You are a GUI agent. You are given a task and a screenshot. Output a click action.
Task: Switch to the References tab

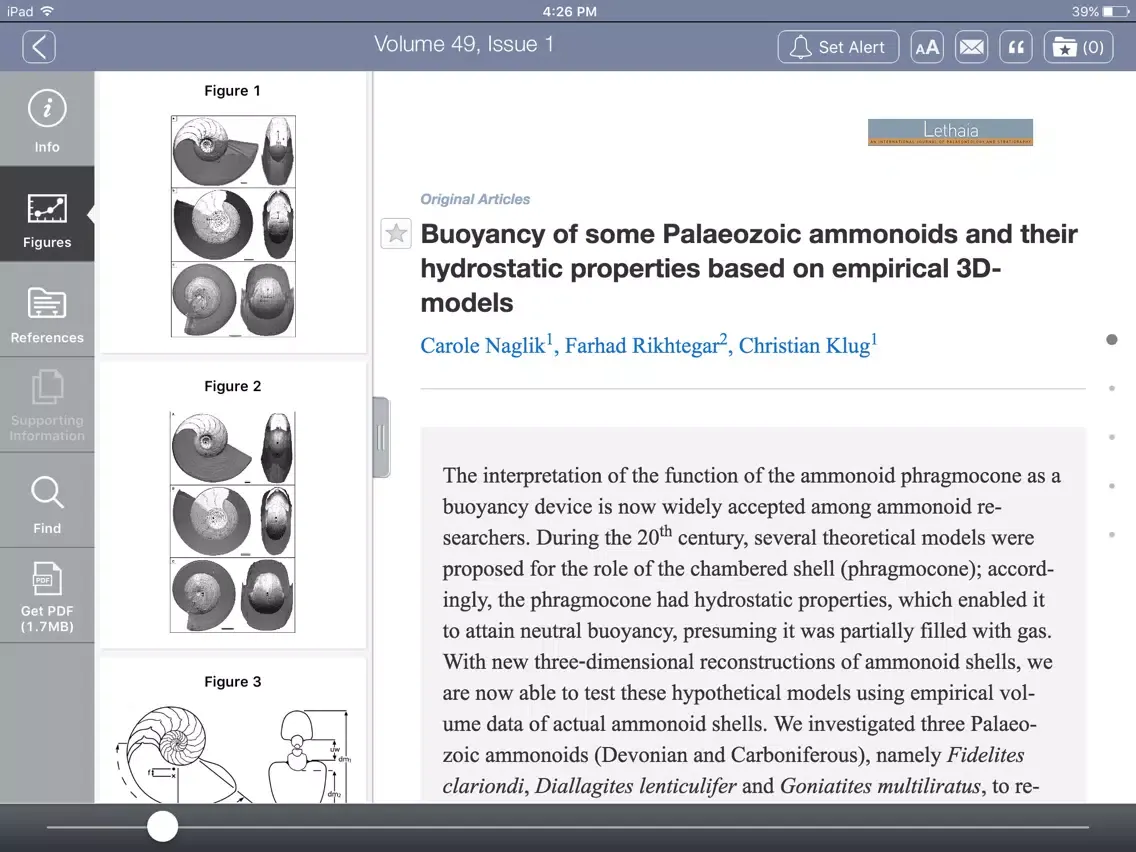coord(44,310)
